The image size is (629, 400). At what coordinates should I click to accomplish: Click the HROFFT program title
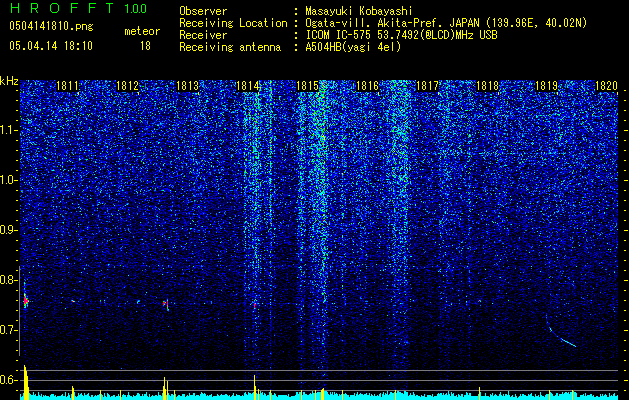coord(62,8)
